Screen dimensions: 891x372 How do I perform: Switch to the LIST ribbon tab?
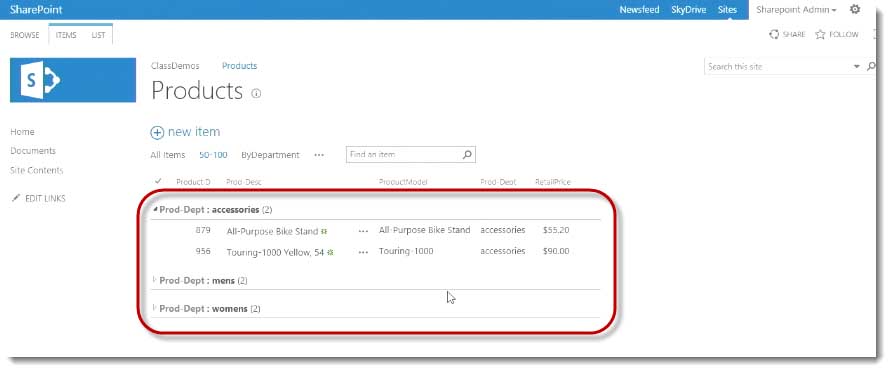[x=98, y=35]
